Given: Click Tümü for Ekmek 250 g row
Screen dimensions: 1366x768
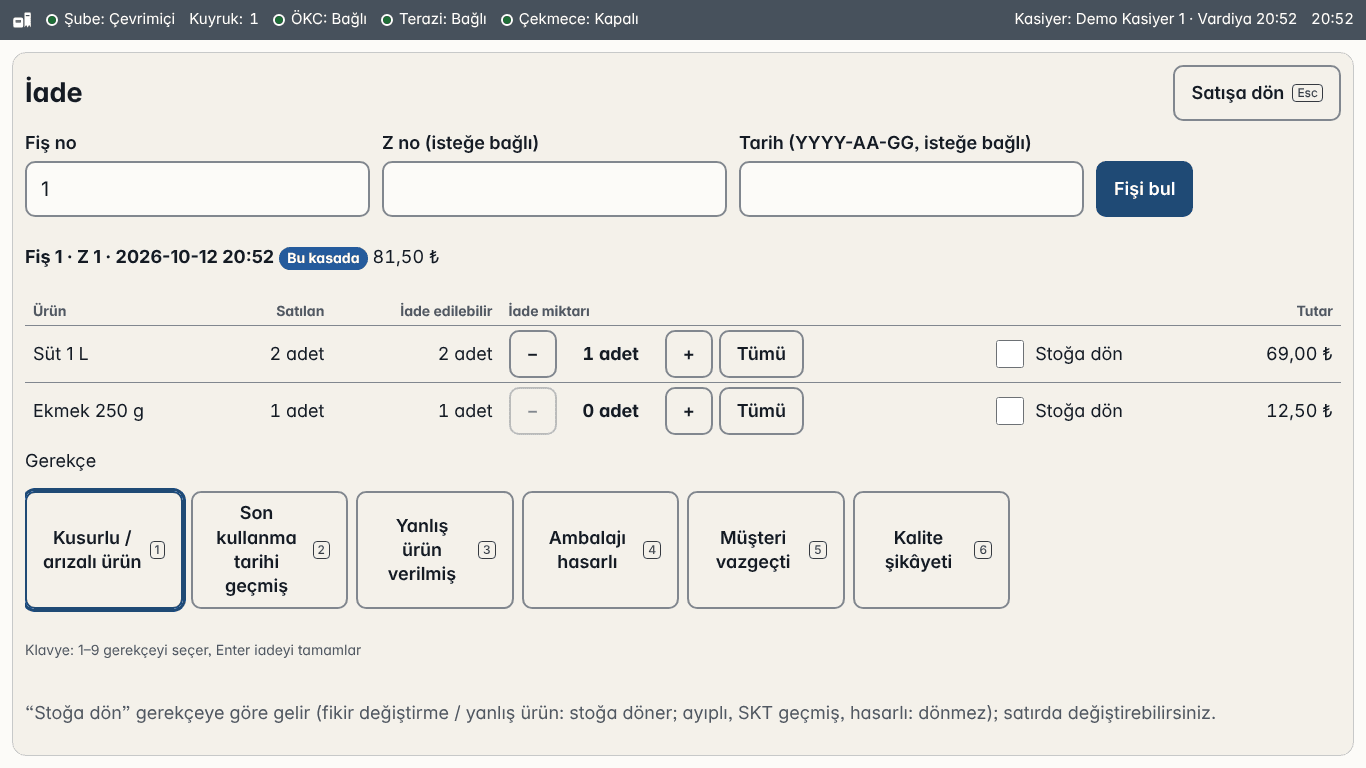Looking at the screenshot, I should coord(761,411).
